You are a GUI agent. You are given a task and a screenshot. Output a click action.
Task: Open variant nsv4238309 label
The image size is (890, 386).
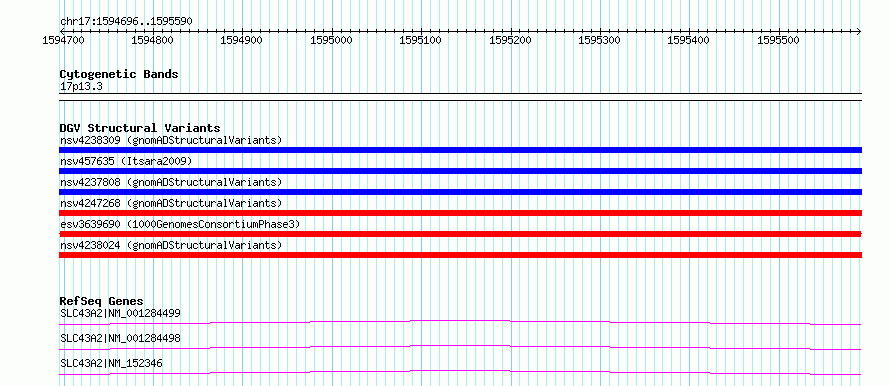pyautogui.click(x=171, y=140)
